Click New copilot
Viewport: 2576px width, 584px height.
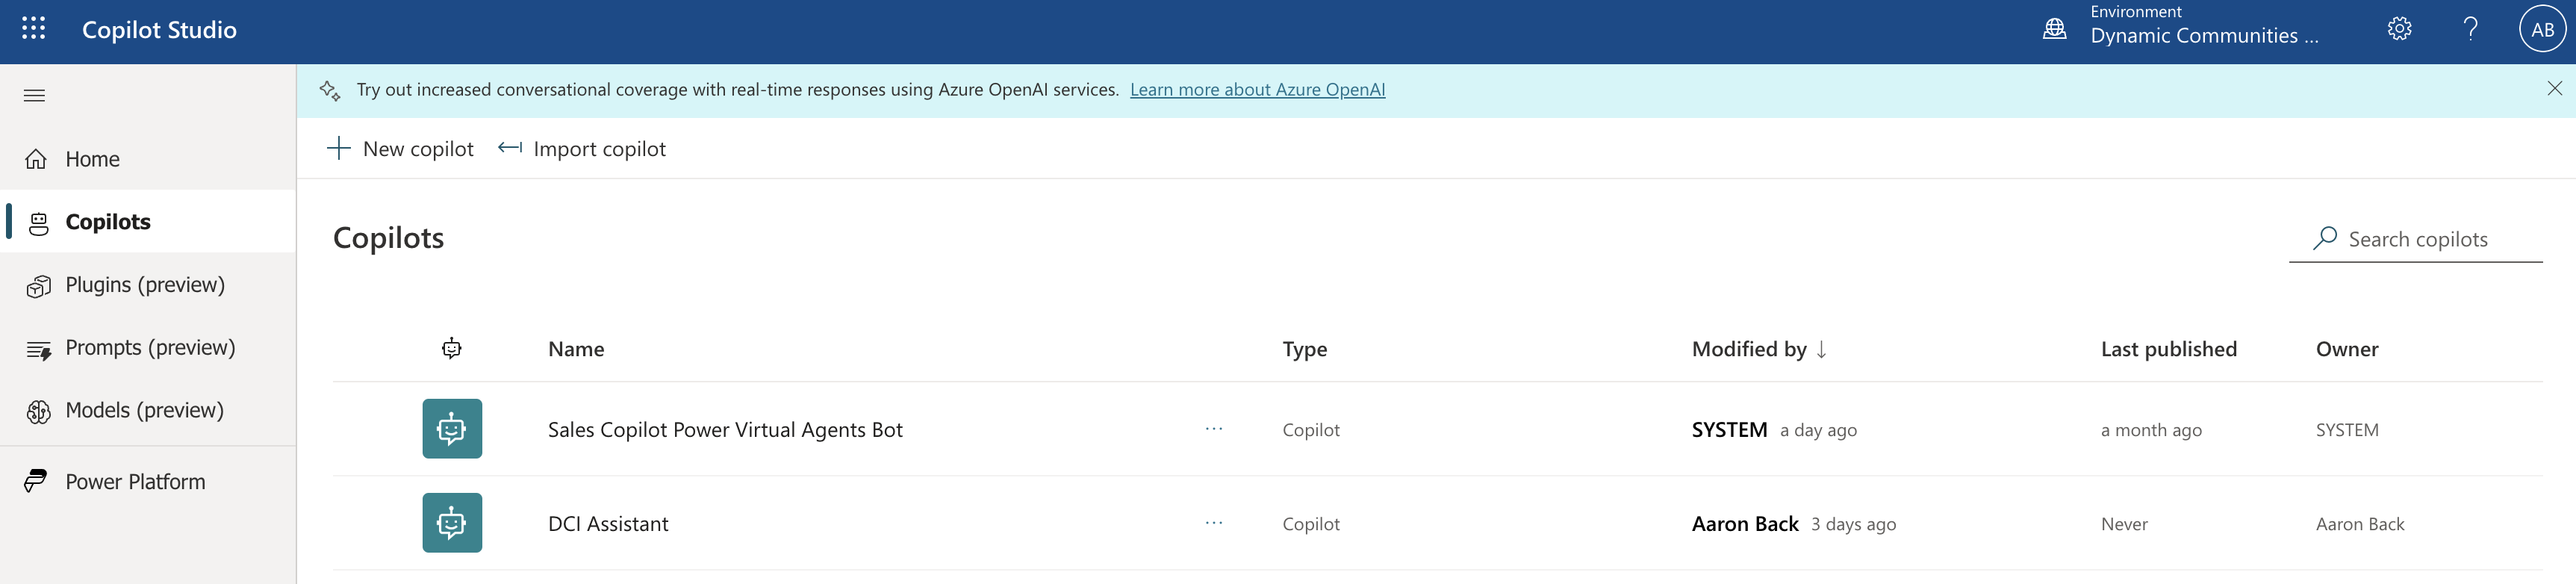pyautogui.click(x=400, y=149)
